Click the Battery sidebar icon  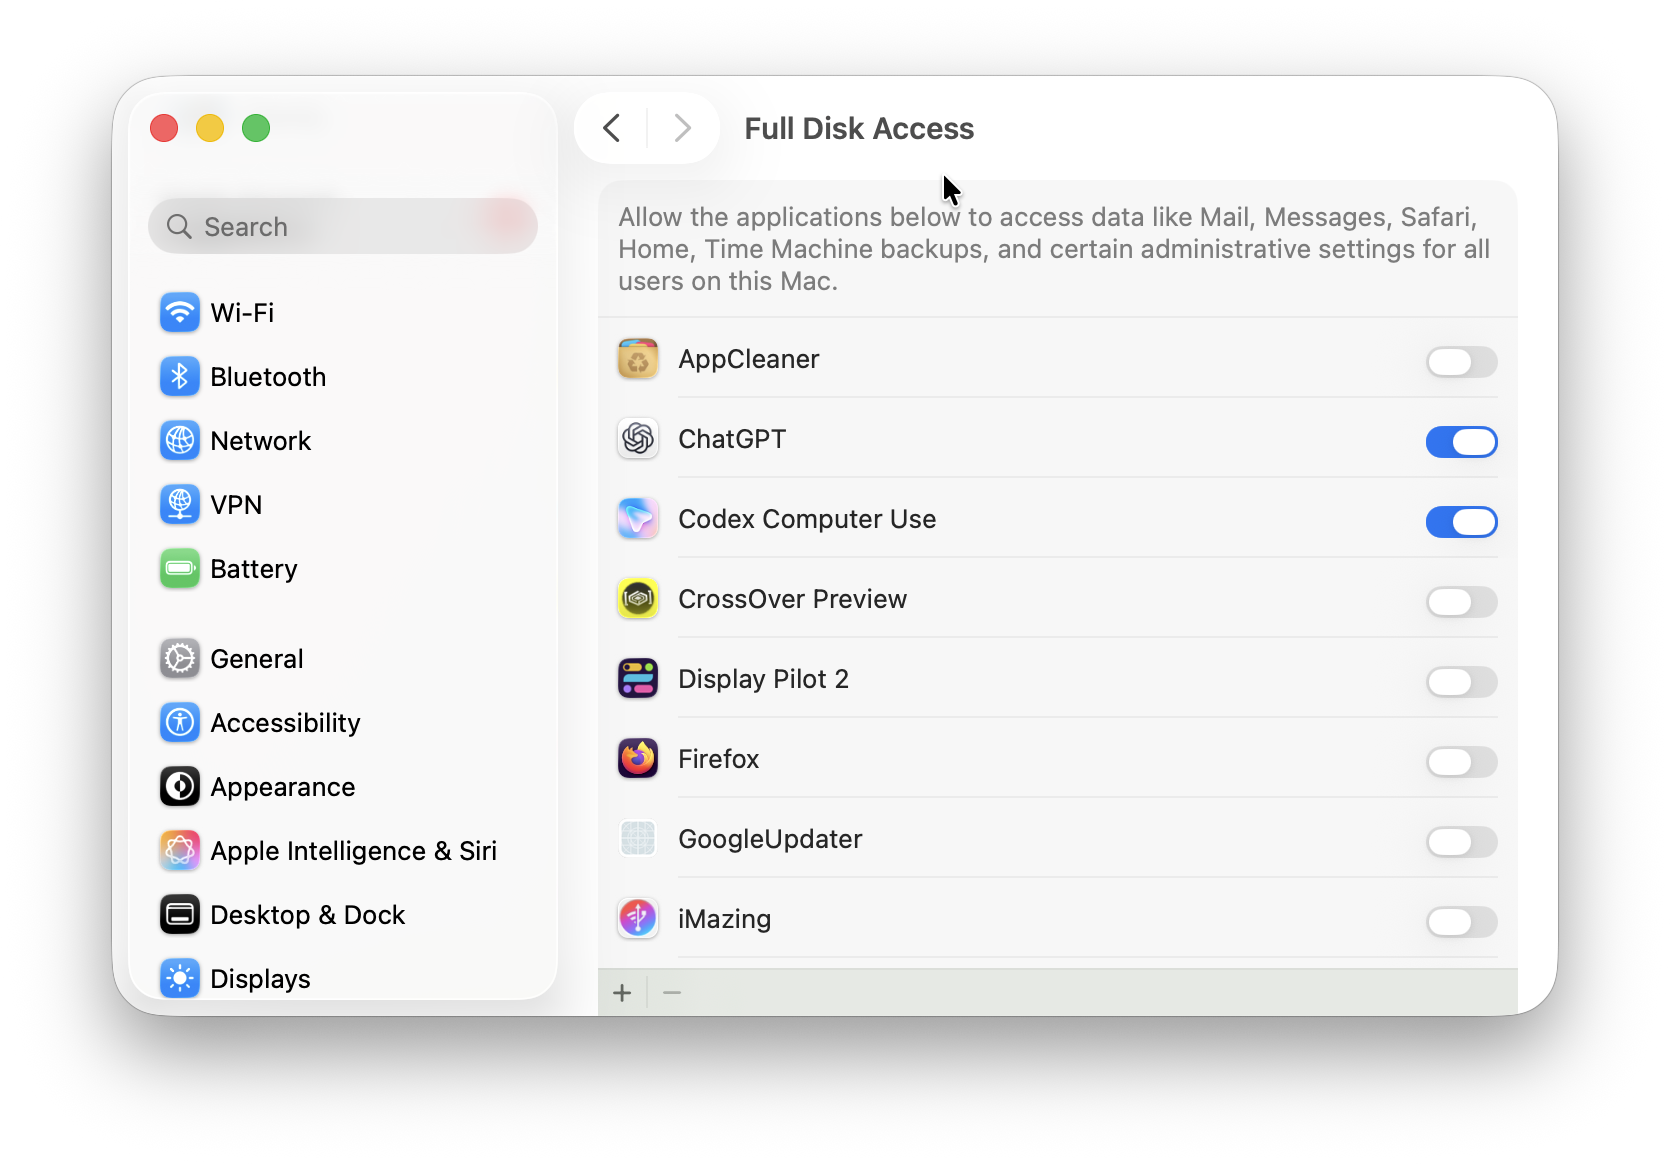click(180, 569)
